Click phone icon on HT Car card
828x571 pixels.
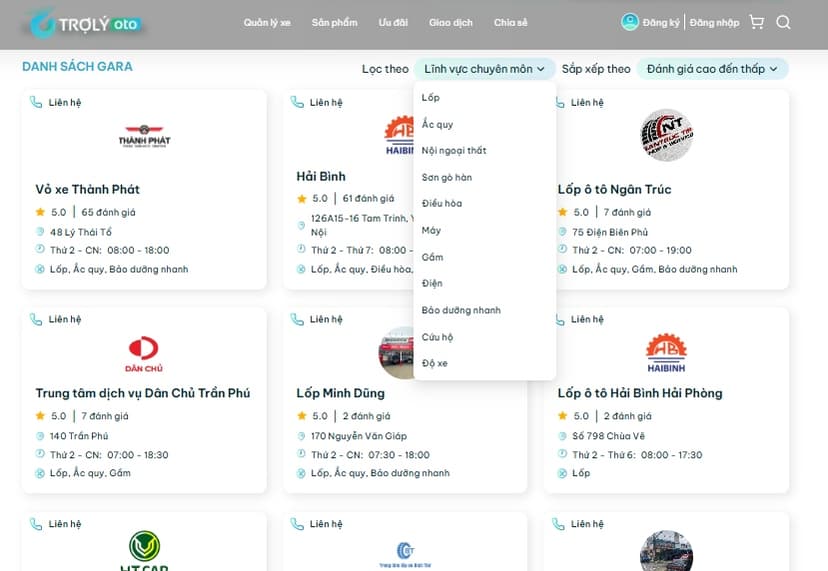35,523
